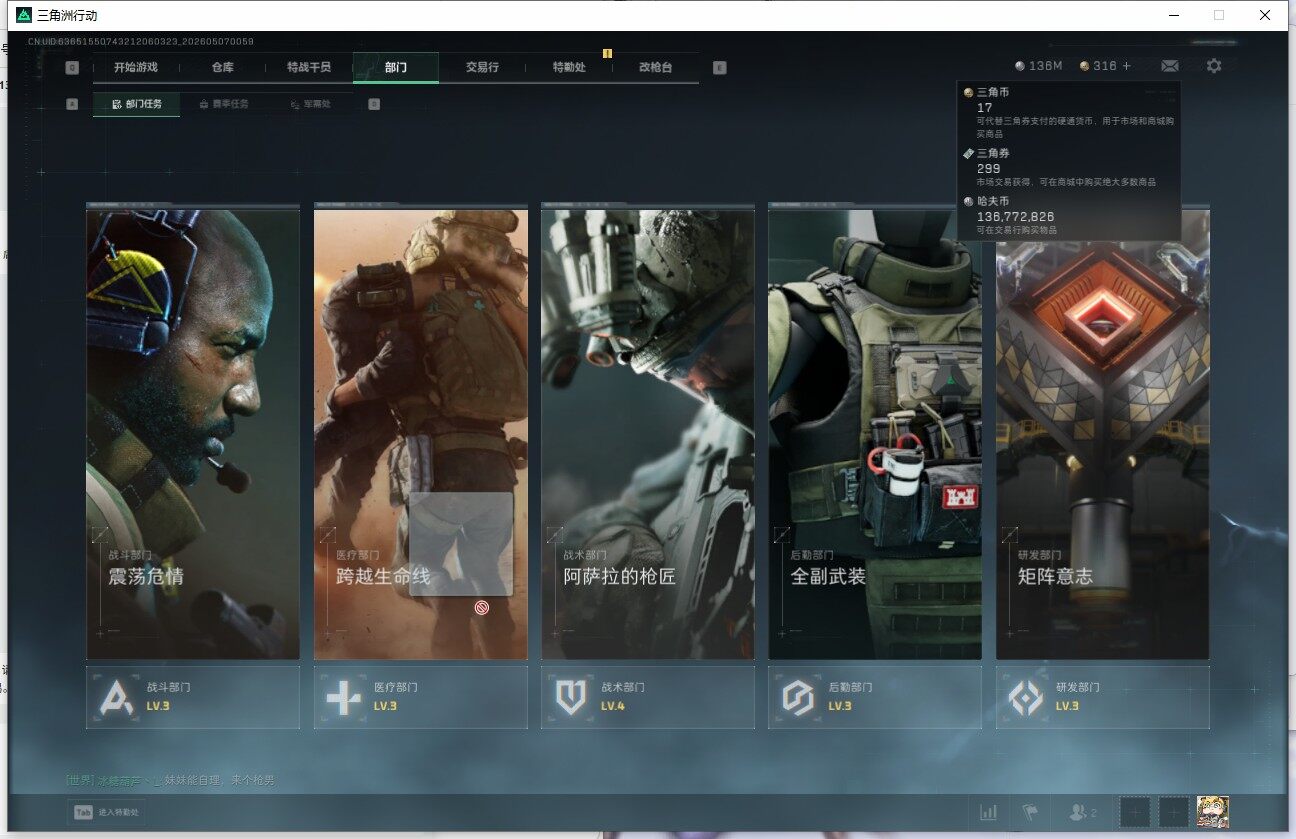Click the player avatar in bottom bar
Viewport: 1296px width, 839px height.
click(1213, 811)
